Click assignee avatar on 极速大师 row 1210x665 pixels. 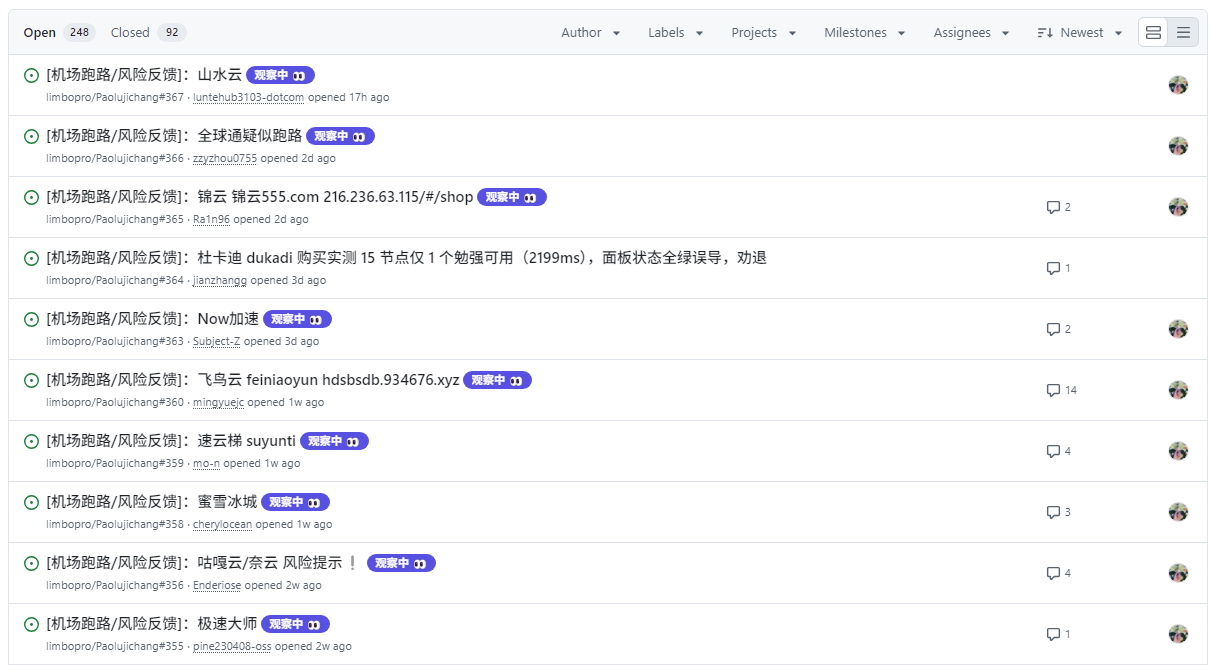click(1178, 634)
